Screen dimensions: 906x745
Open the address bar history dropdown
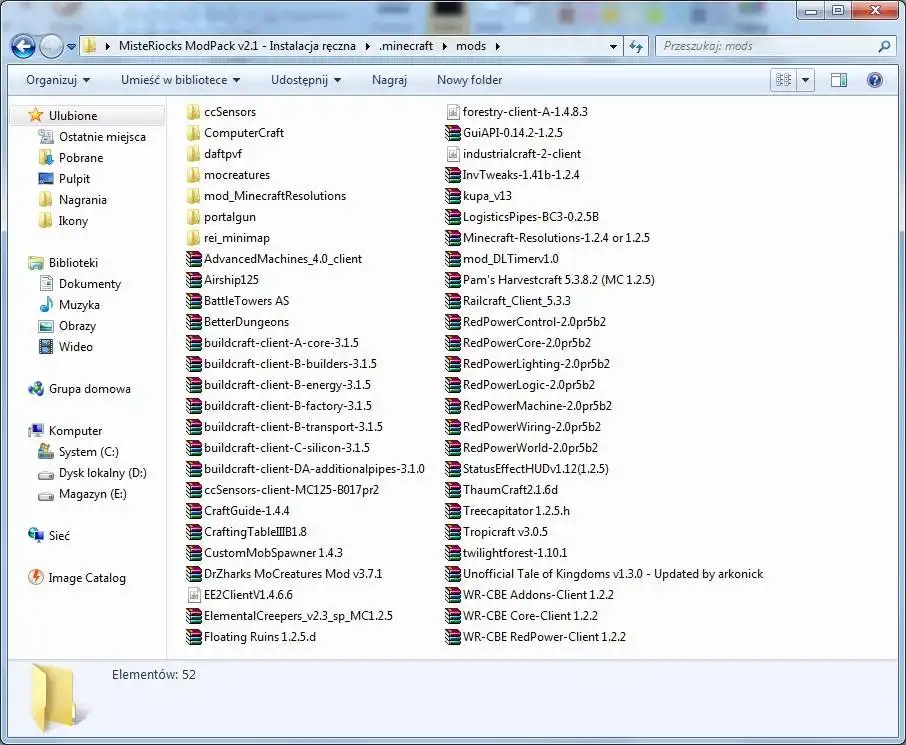click(x=613, y=46)
